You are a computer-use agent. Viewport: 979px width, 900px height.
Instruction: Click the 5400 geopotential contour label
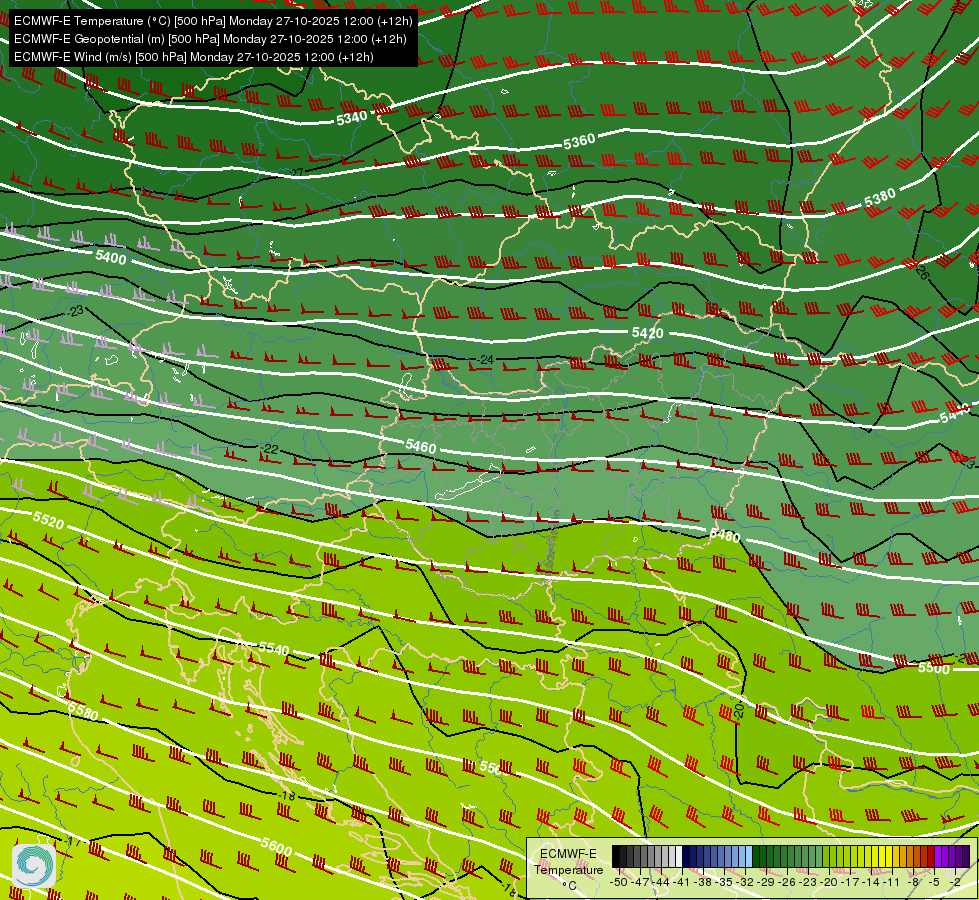click(x=111, y=257)
